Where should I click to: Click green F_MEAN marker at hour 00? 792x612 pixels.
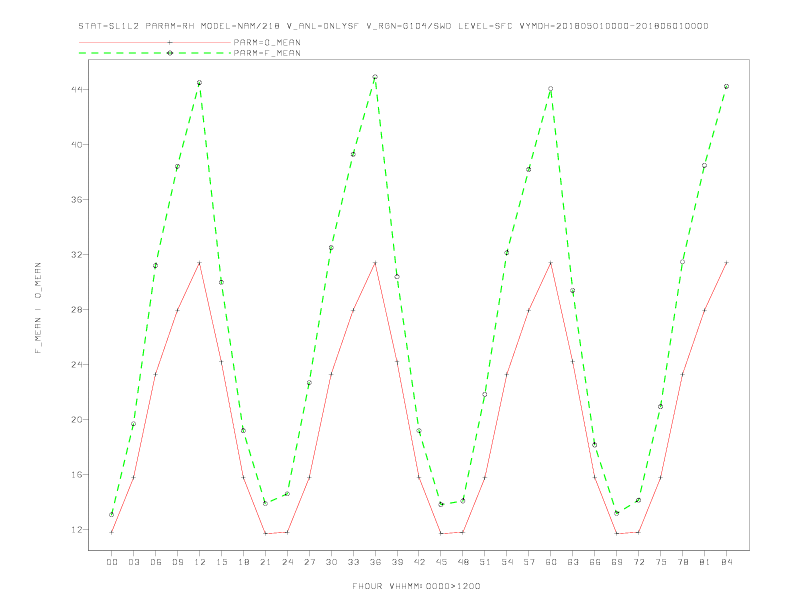[x=112, y=515]
